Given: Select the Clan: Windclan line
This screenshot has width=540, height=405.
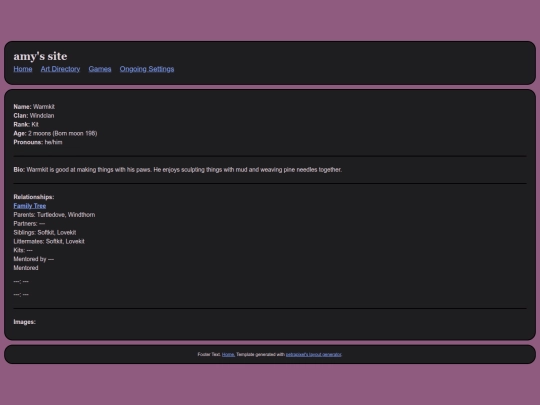Looking at the screenshot, I should click(34, 116).
